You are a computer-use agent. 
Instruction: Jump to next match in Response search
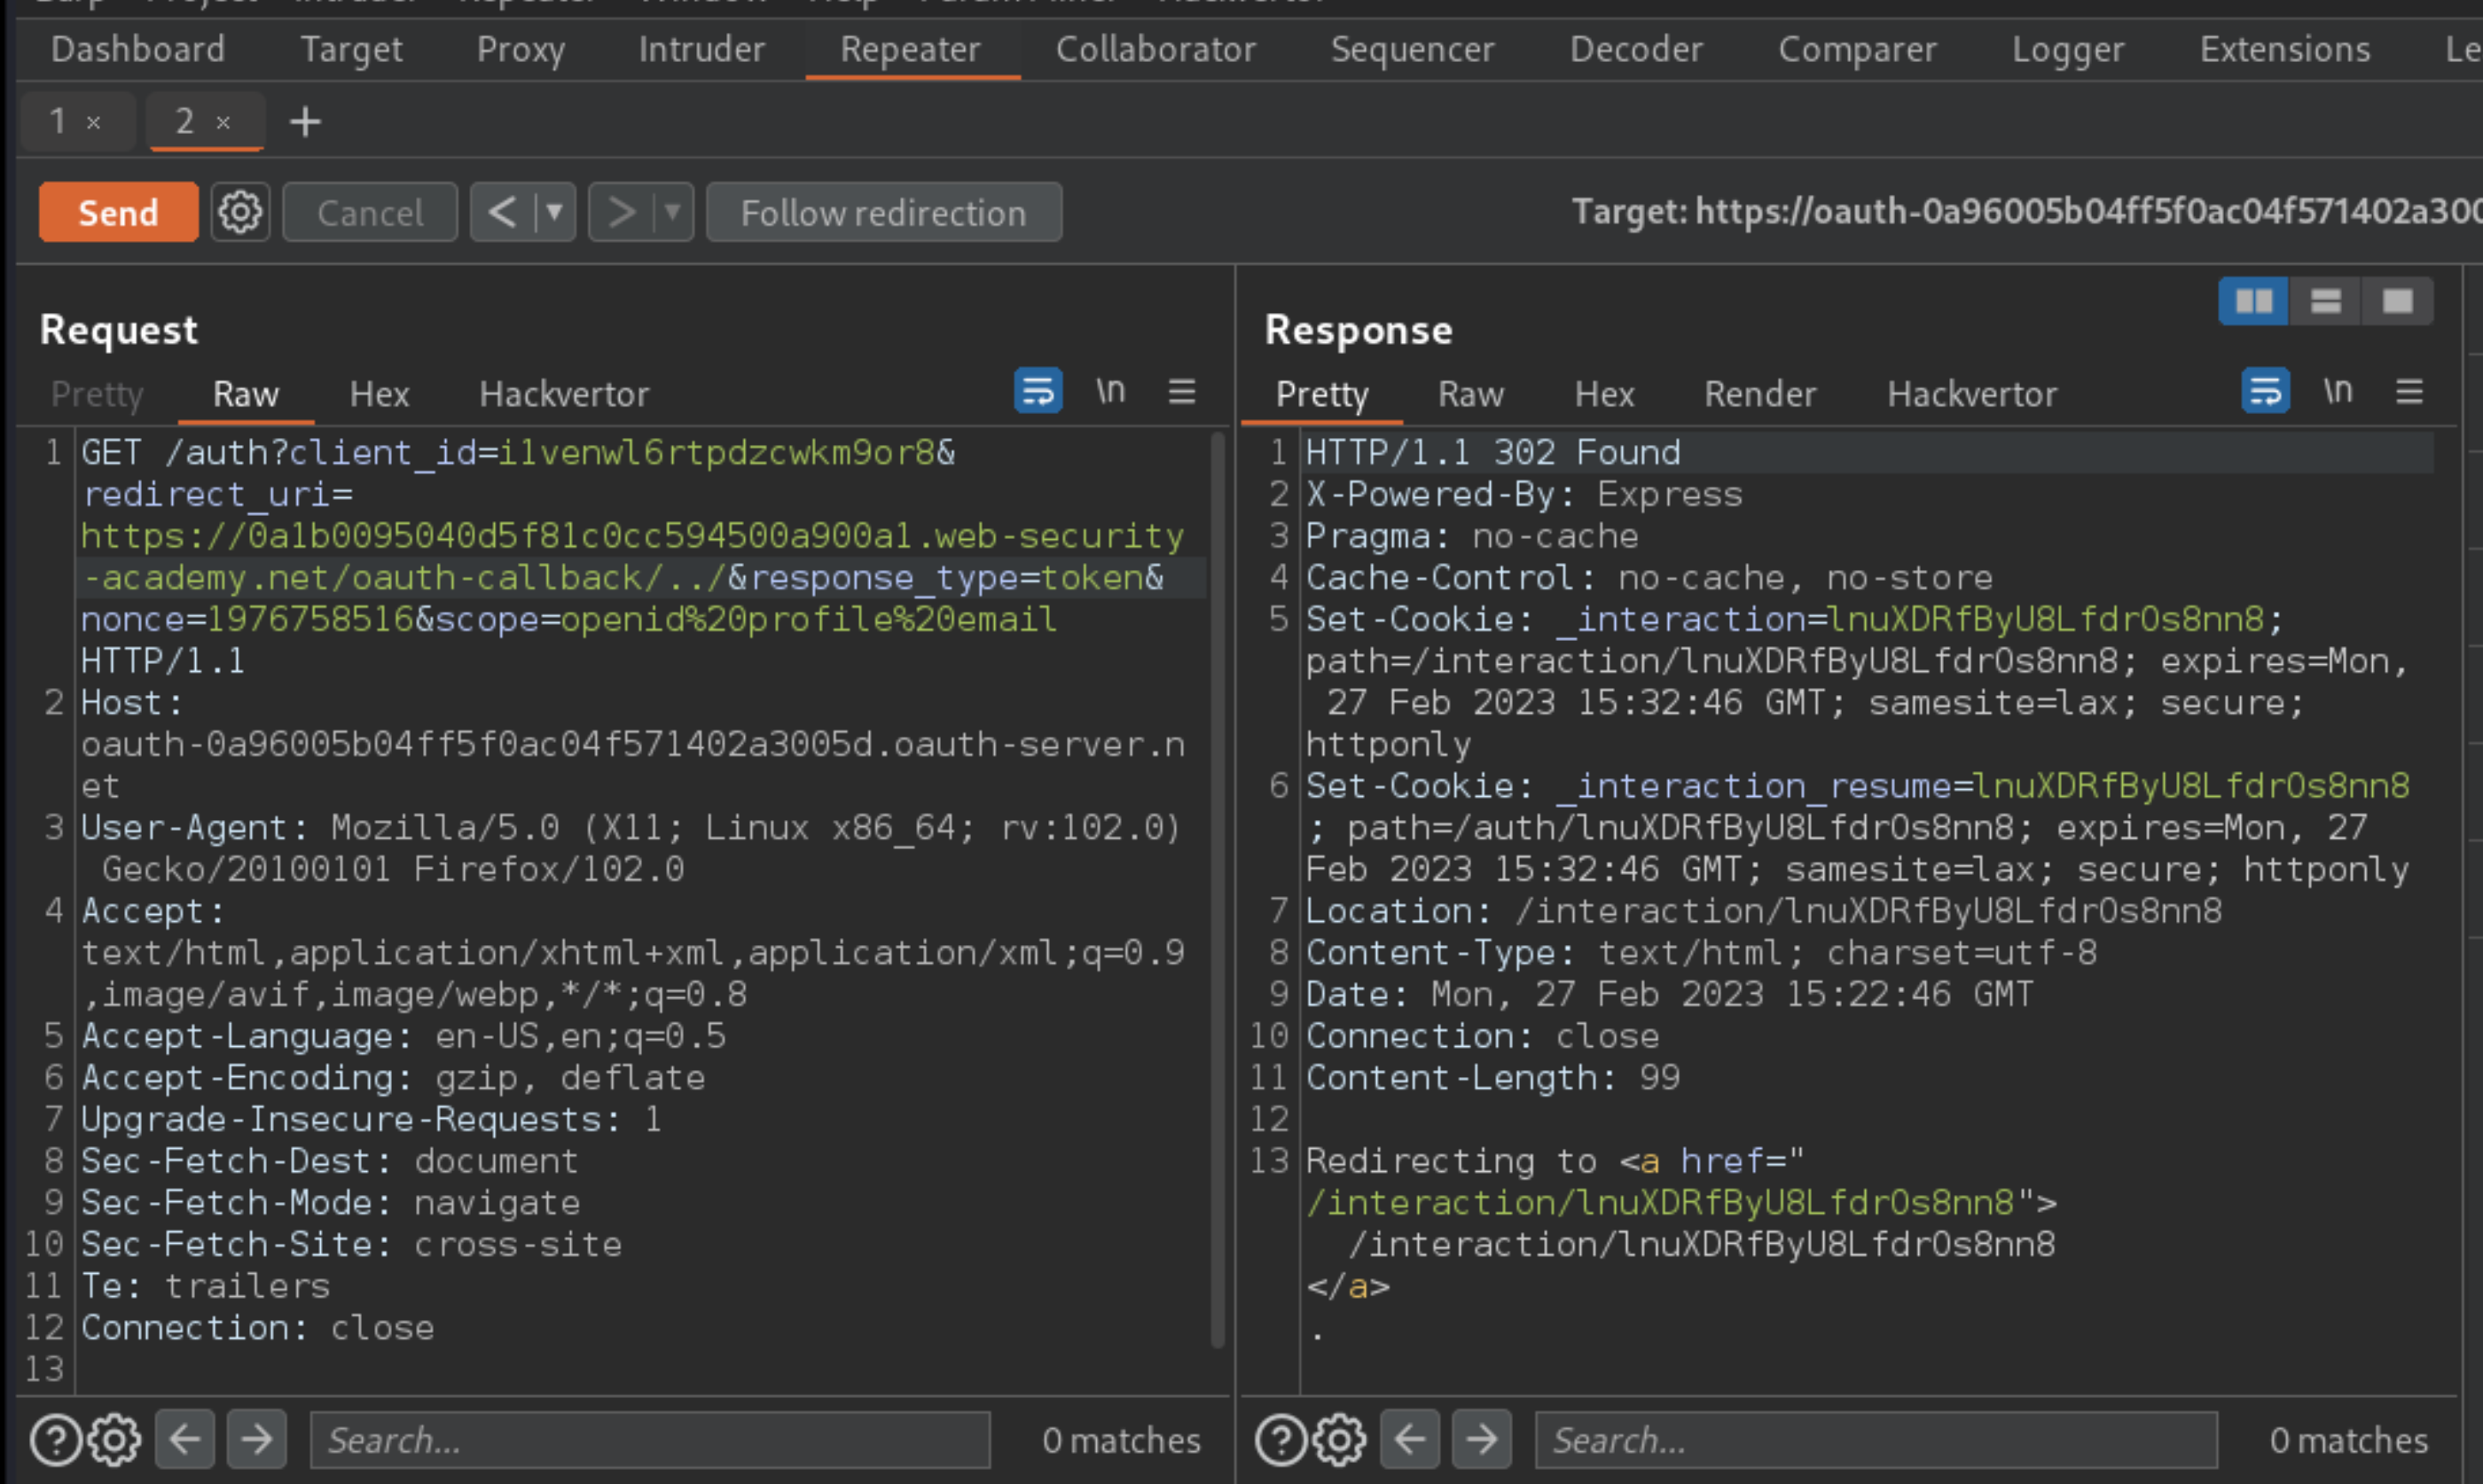(1482, 1440)
